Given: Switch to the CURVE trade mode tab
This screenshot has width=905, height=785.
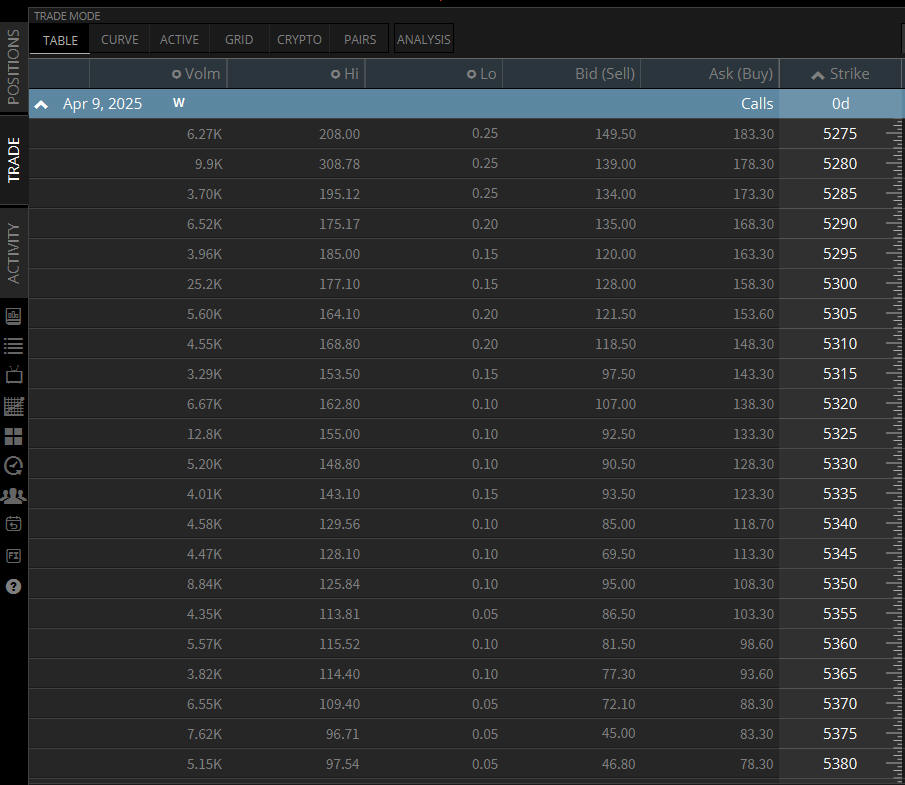Looking at the screenshot, I should pos(120,40).
